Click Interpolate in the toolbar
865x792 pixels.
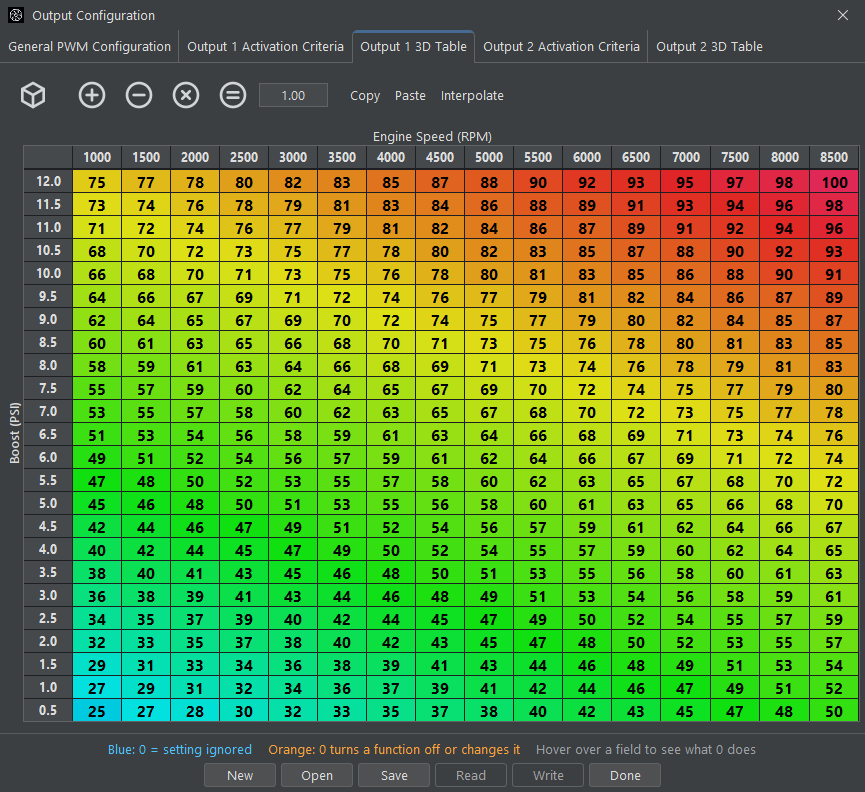472,95
